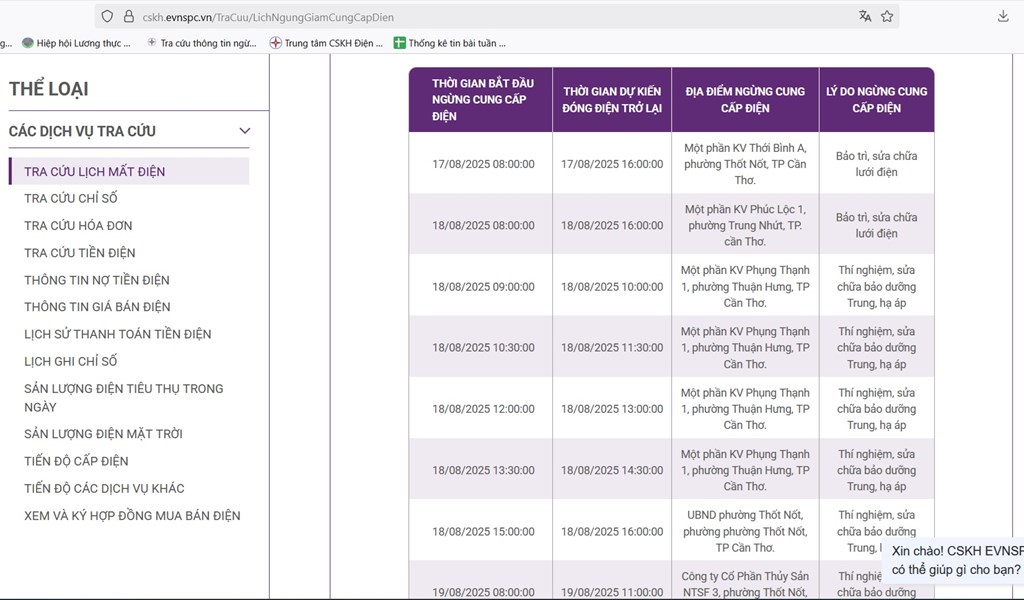The image size is (1024, 600).
Task: Go to Tra cứu hóa đơn
Action: (78, 225)
